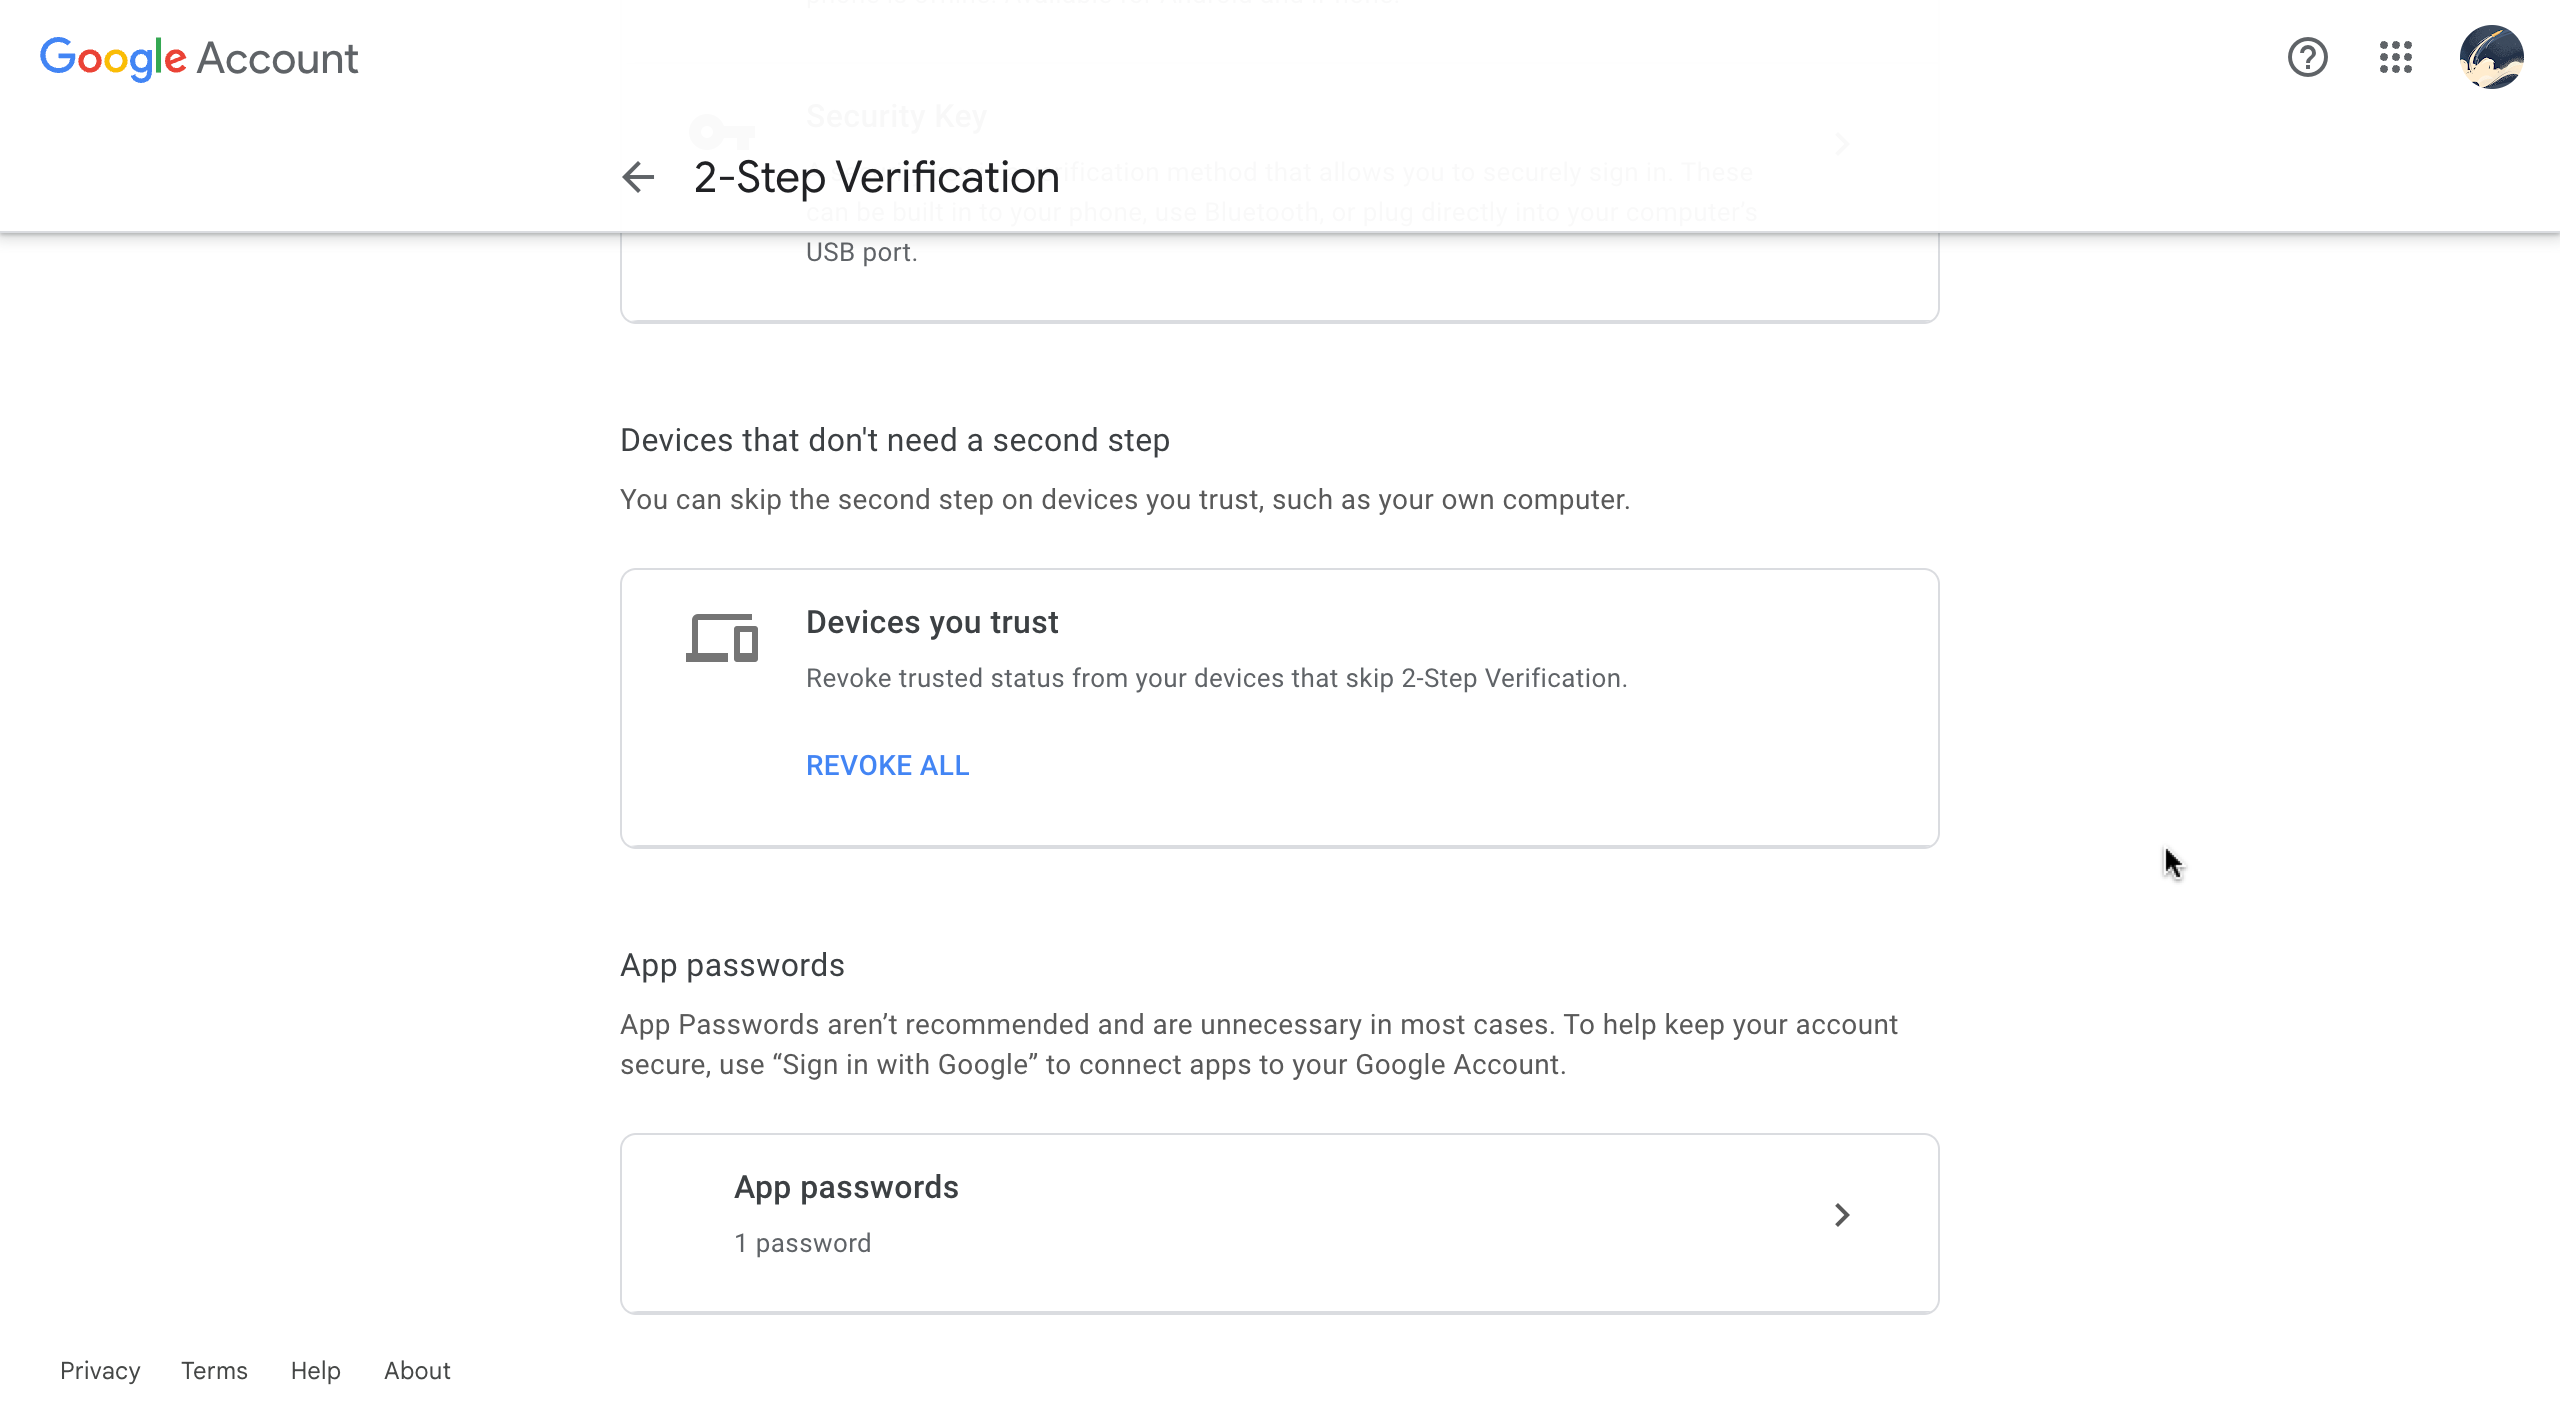Click the "USB port." text in Security Key card

coord(861,252)
